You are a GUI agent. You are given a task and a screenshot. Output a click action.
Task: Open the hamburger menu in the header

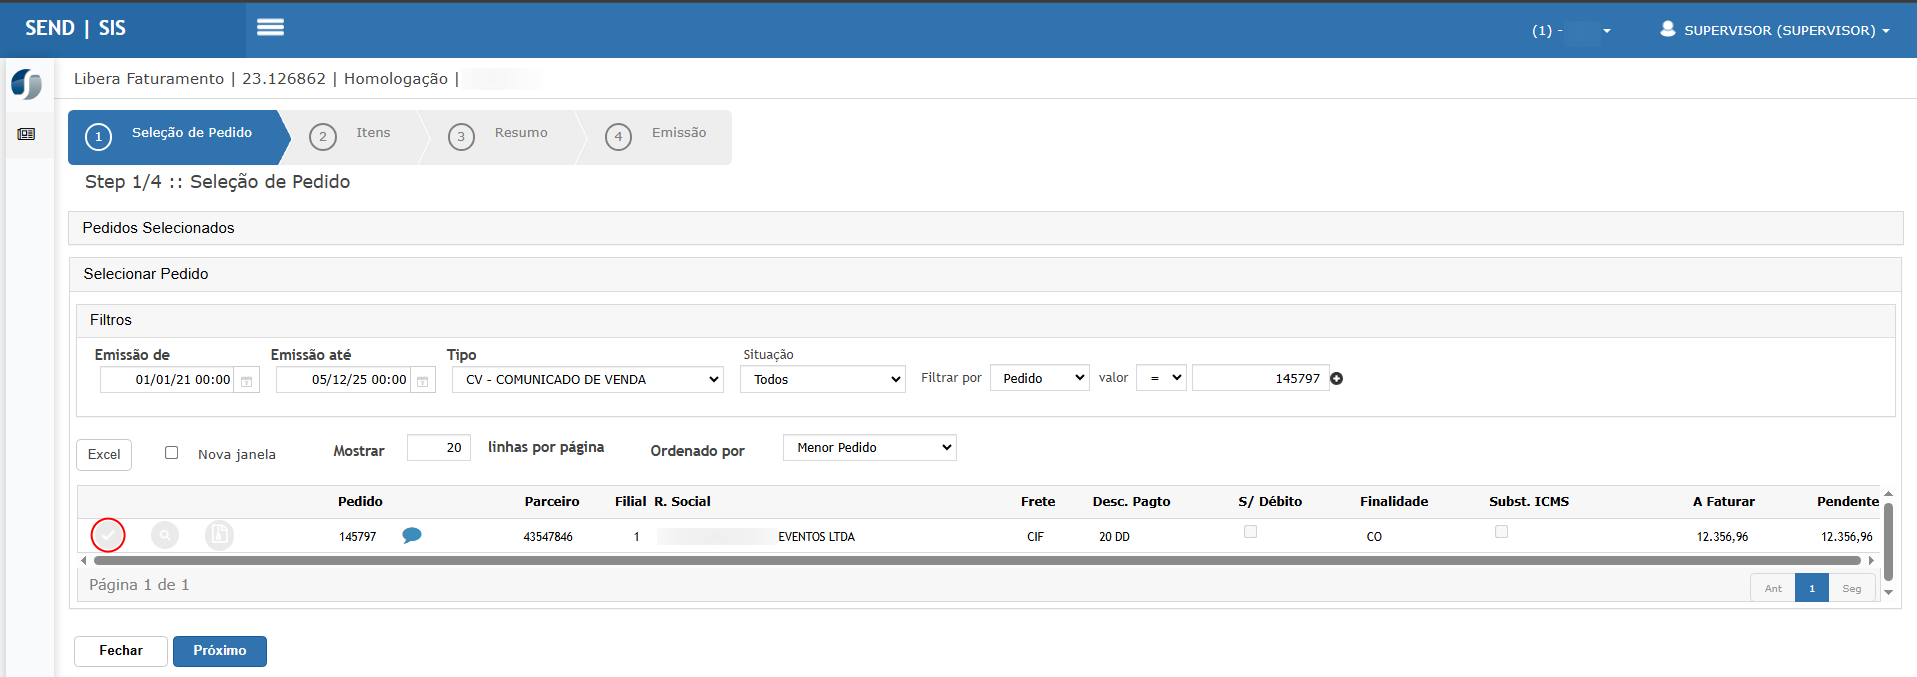click(270, 28)
